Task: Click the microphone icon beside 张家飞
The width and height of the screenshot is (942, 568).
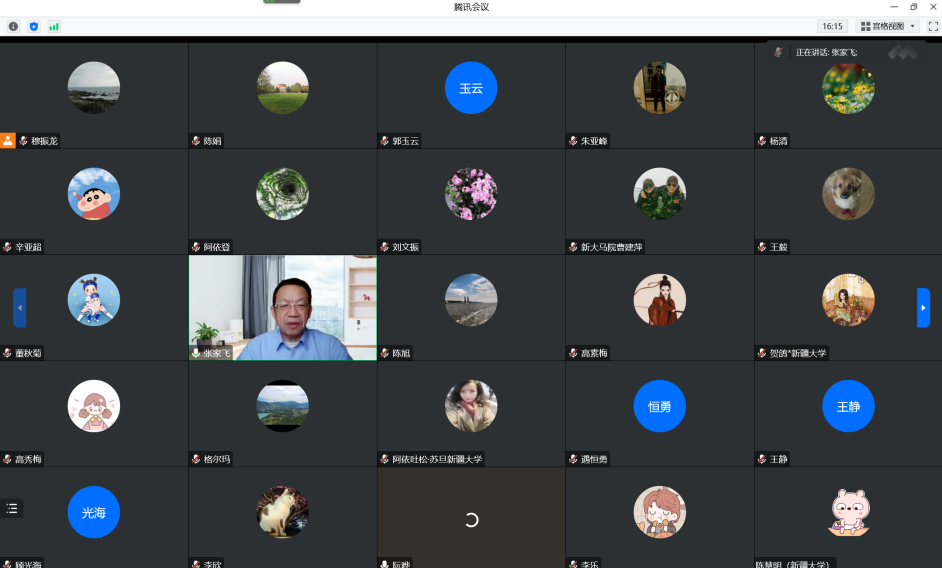Action: click(x=196, y=353)
